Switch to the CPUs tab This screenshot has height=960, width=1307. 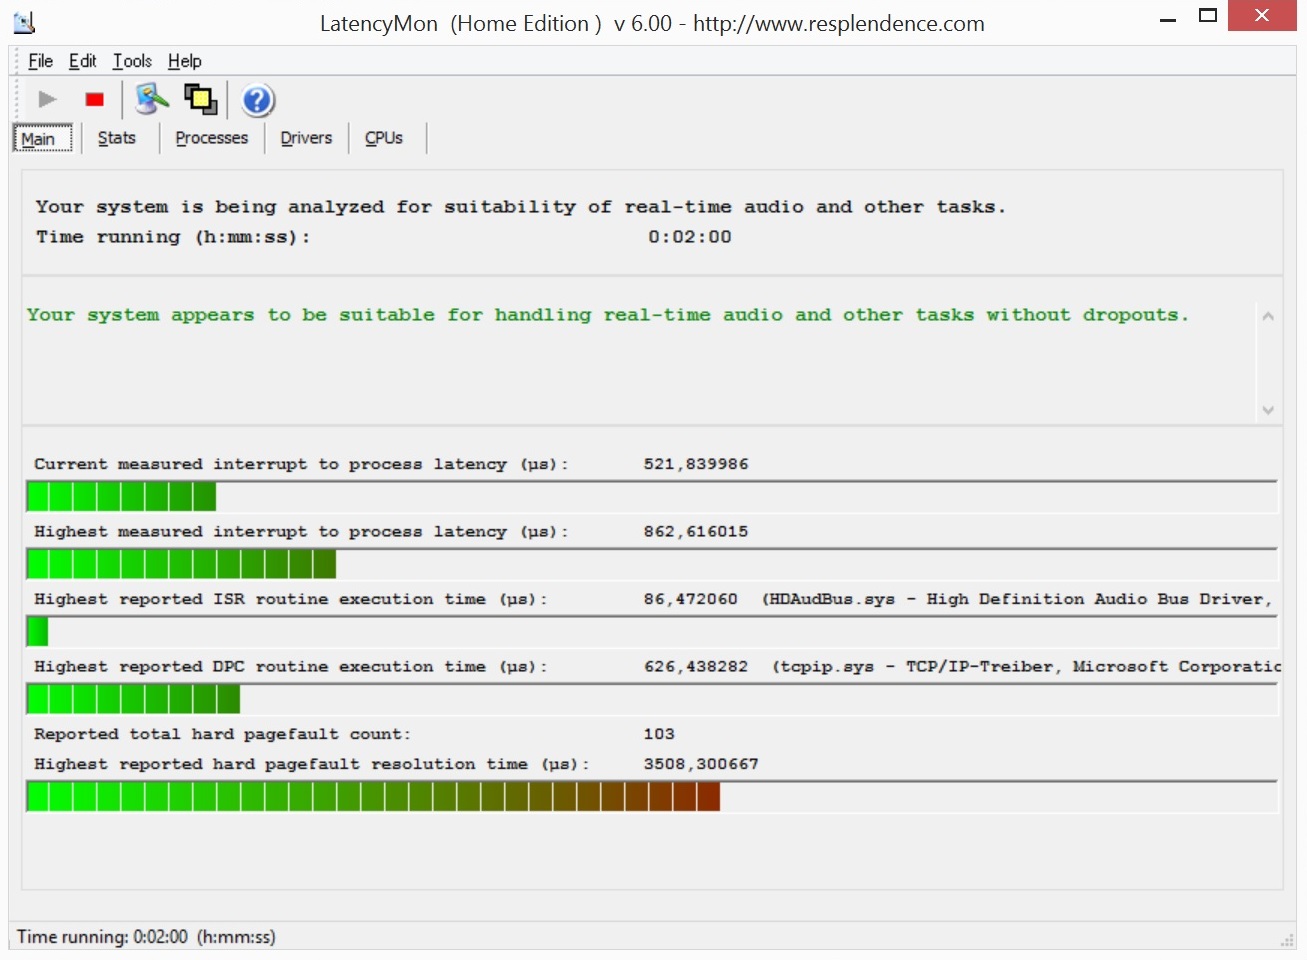(384, 138)
